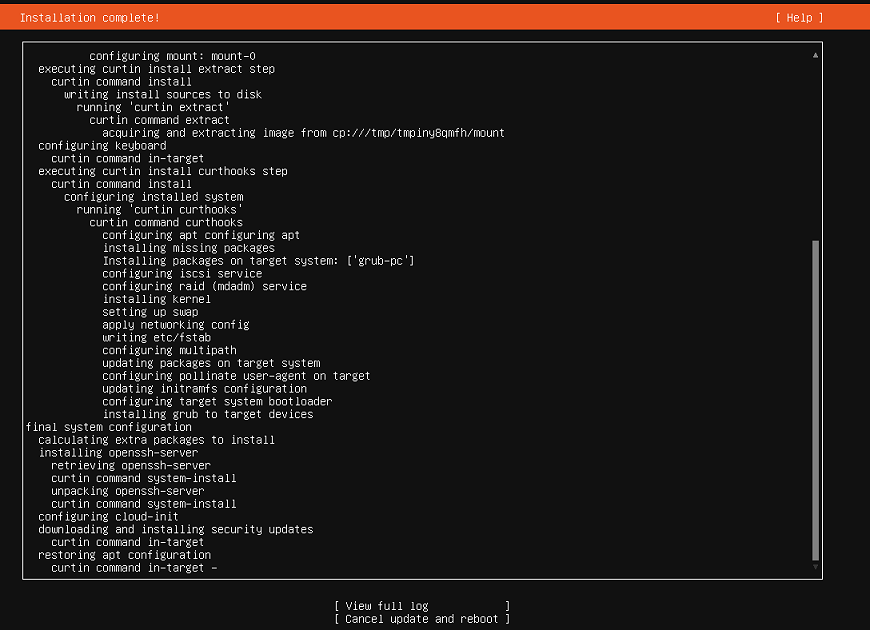The image size is (870, 630).
Task: Open the Help menu in the header
Action: point(798,18)
